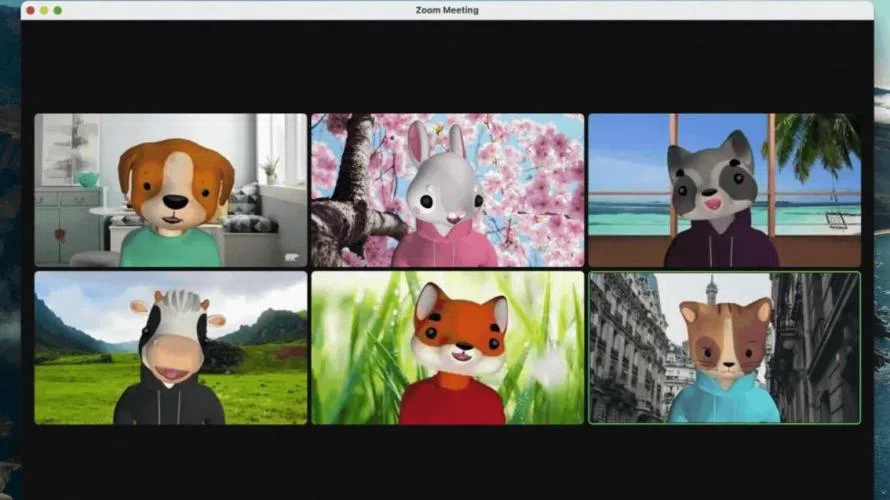The height and width of the screenshot is (500, 890).
Task: Click the highlighted cat avatar video tile
Action: [x=723, y=348]
